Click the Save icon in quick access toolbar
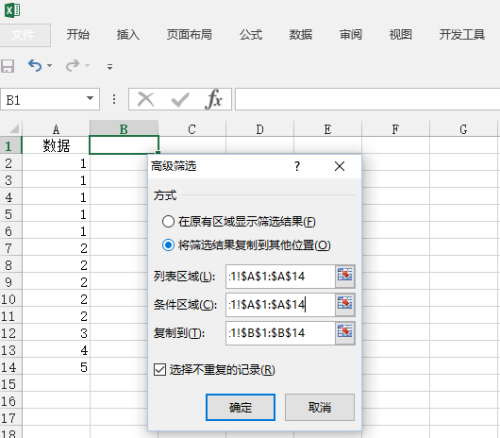The width and height of the screenshot is (500, 438). [x=8, y=66]
